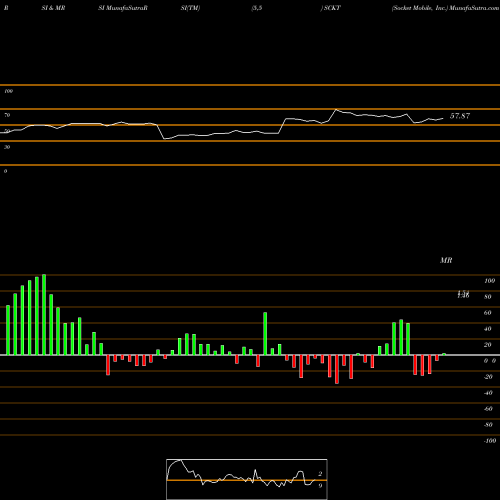Click the -60 label on the MR right axis

pyautogui.click(x=488, y=409)
